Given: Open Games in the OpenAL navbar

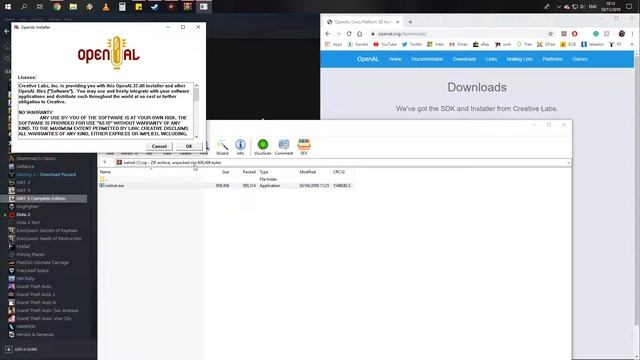Looking at the screenshot, I should (580, 59).
